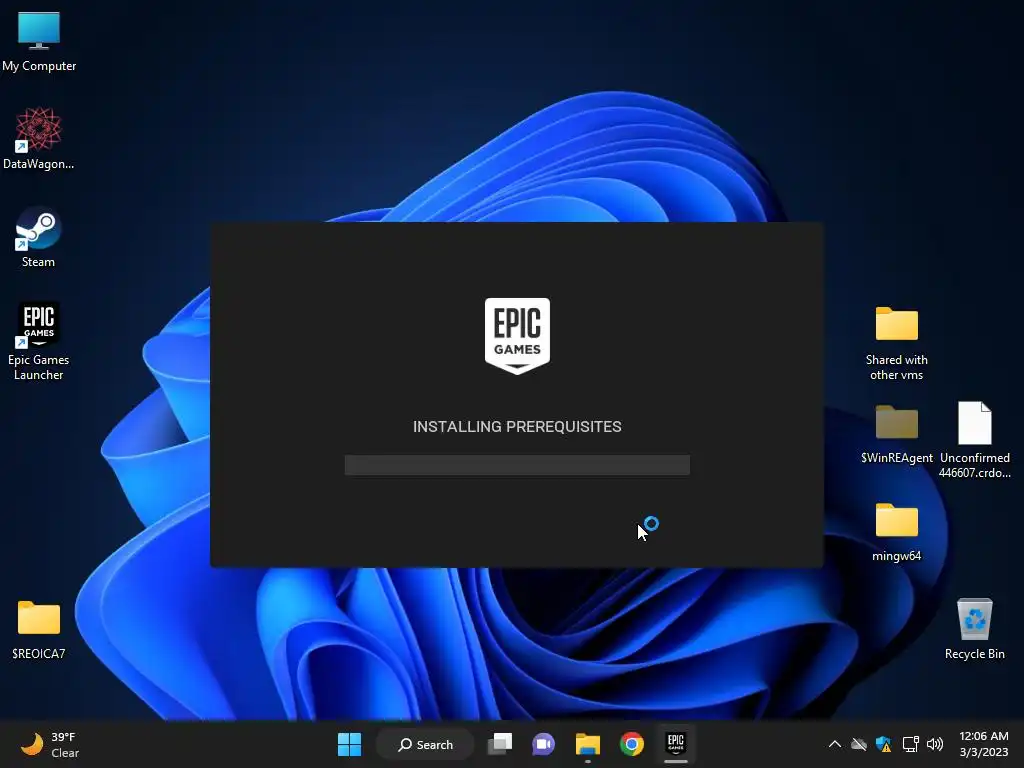Select the DataWagon desktop shortcut
1024x768 pixels.
39,138
